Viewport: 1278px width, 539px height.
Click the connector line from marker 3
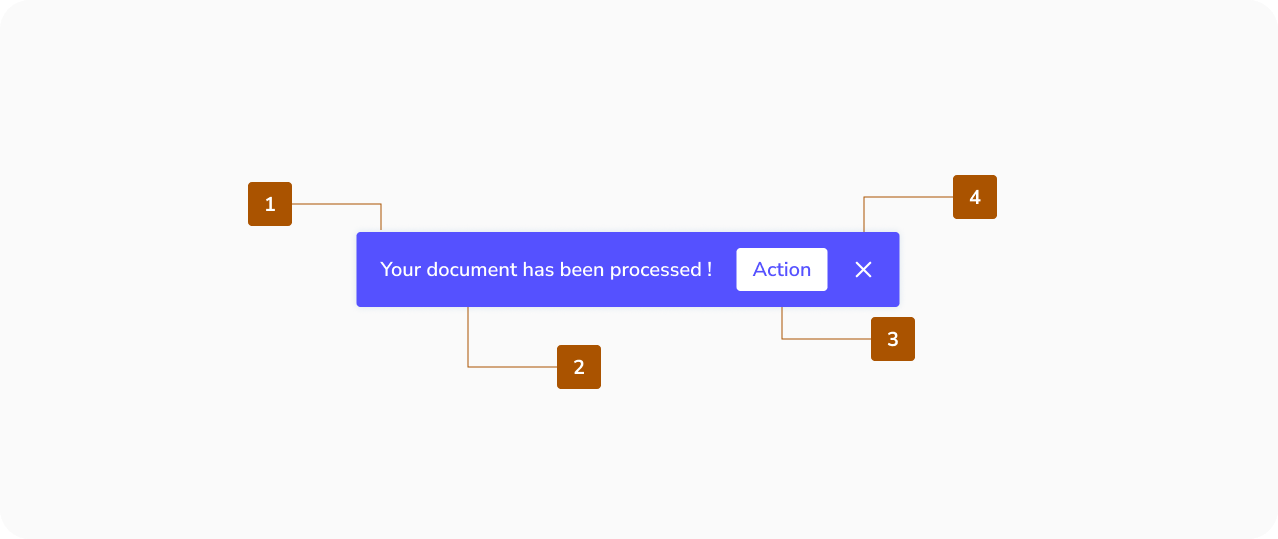click(x=825, y=339)
